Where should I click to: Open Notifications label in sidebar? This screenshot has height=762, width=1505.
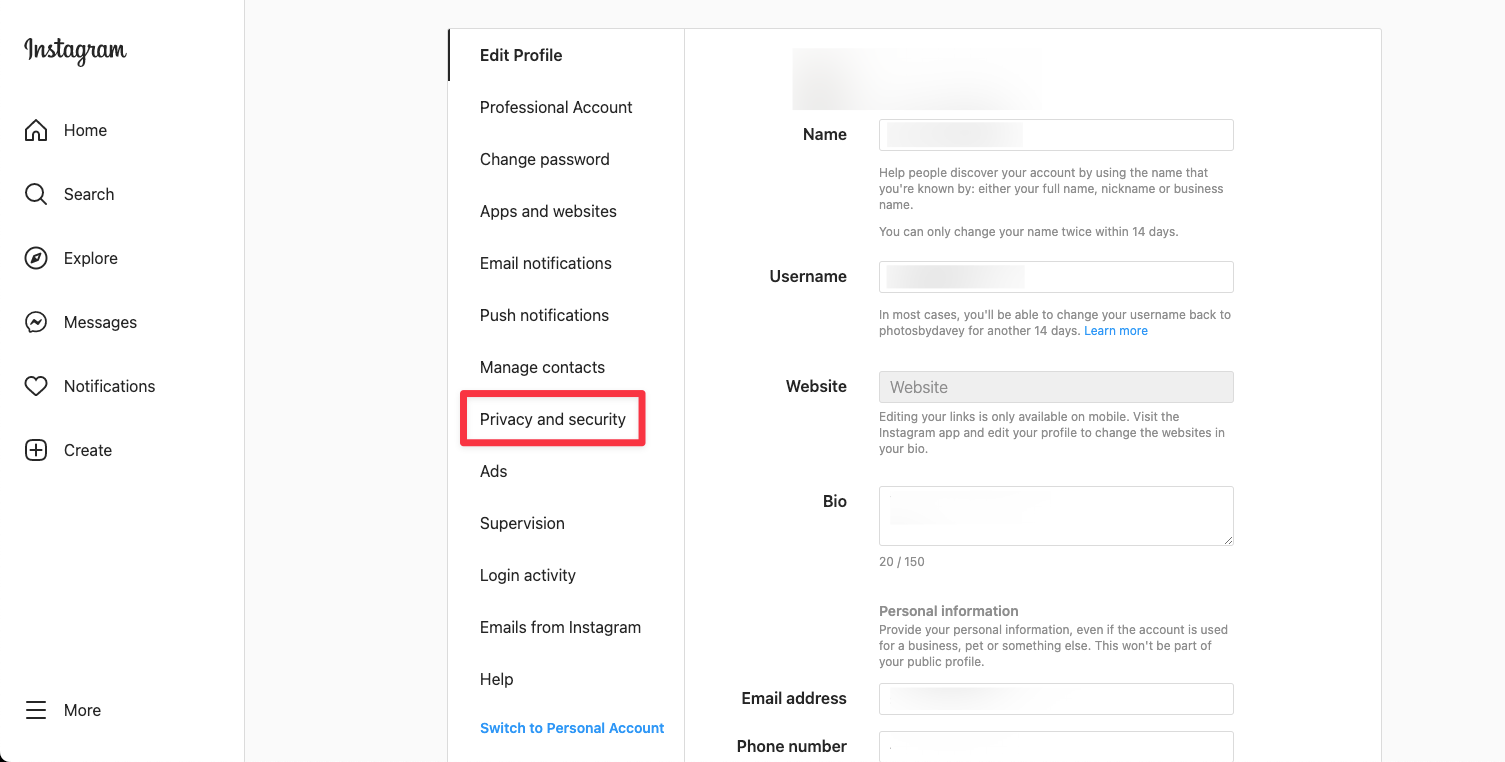point(109,386)
